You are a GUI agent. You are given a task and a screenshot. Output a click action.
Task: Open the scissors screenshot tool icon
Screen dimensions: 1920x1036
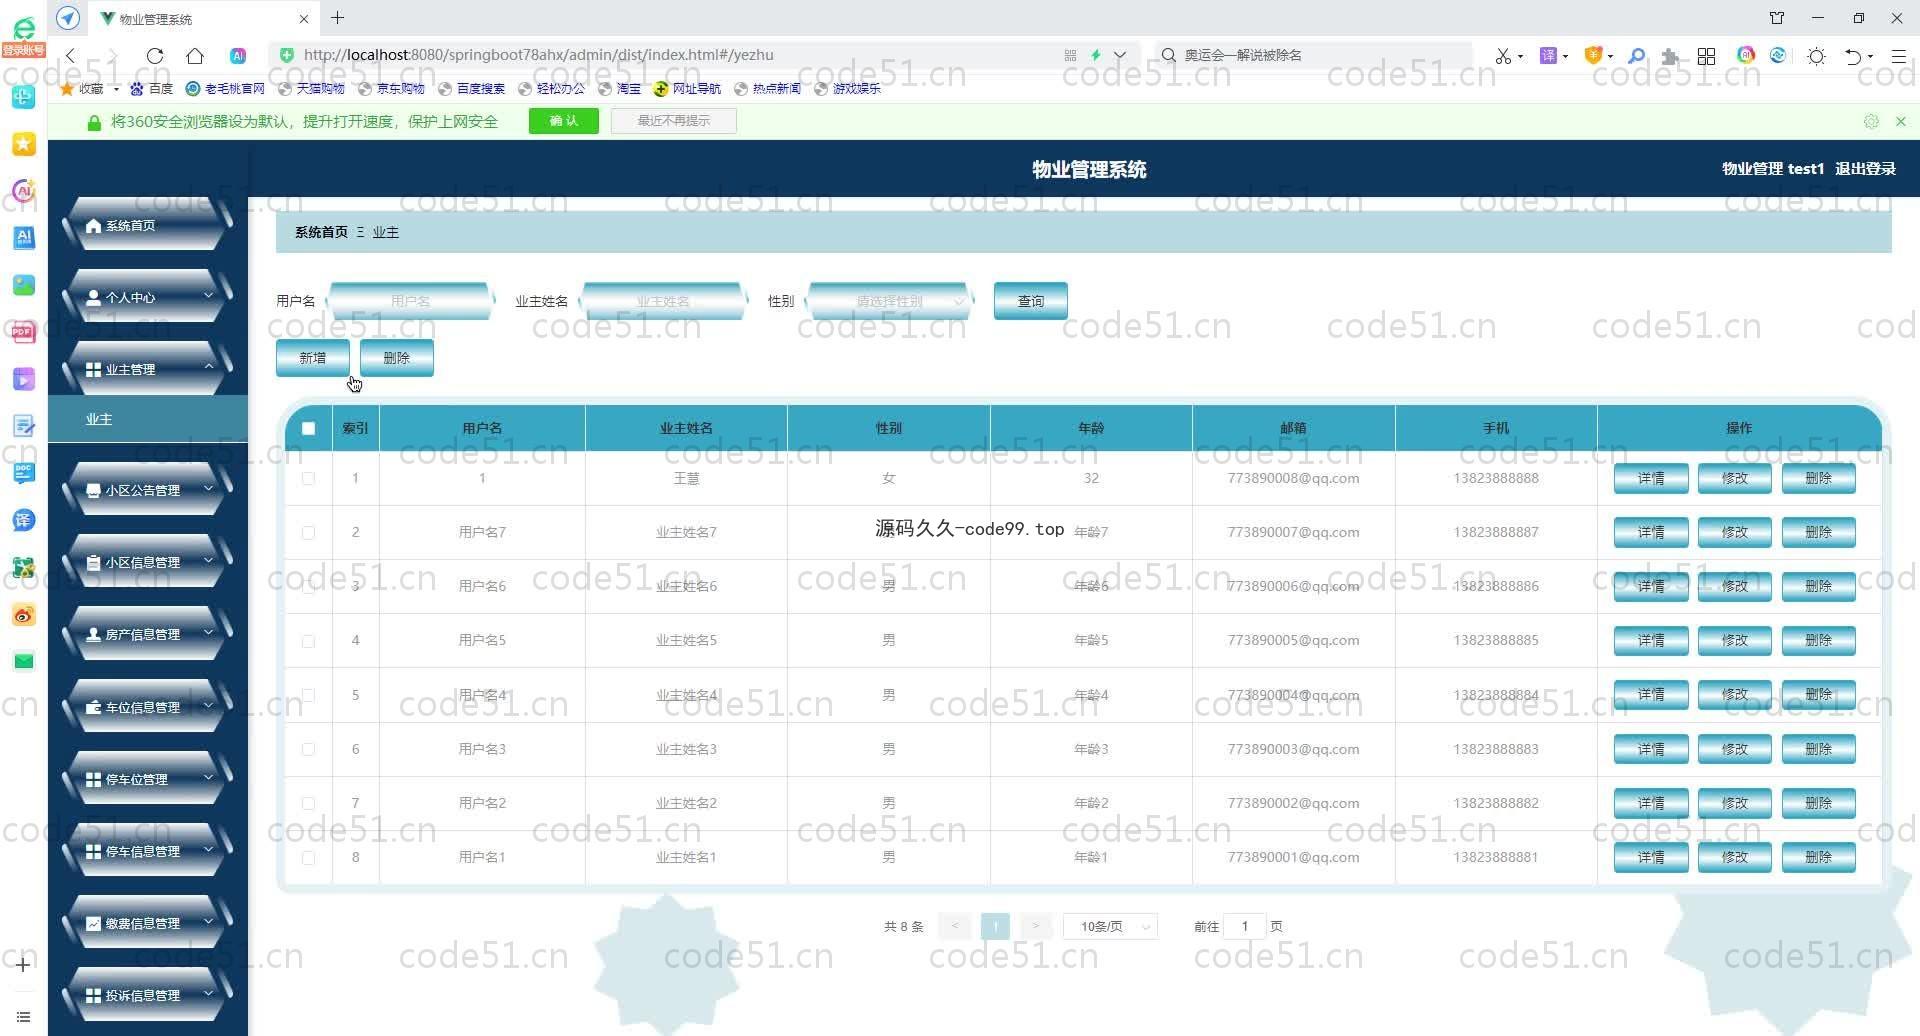tap(1503, 56)
